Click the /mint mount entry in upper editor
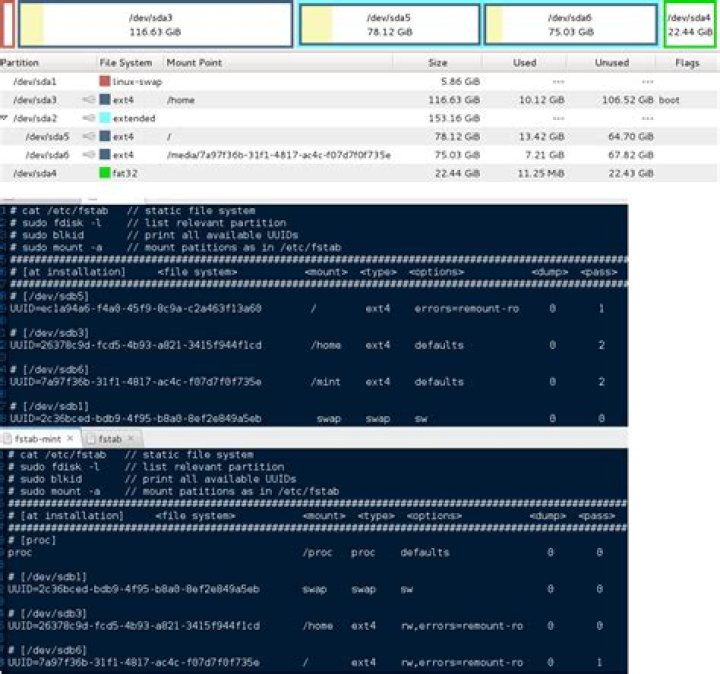The image size is (720, 674). (x=326, y=382)
